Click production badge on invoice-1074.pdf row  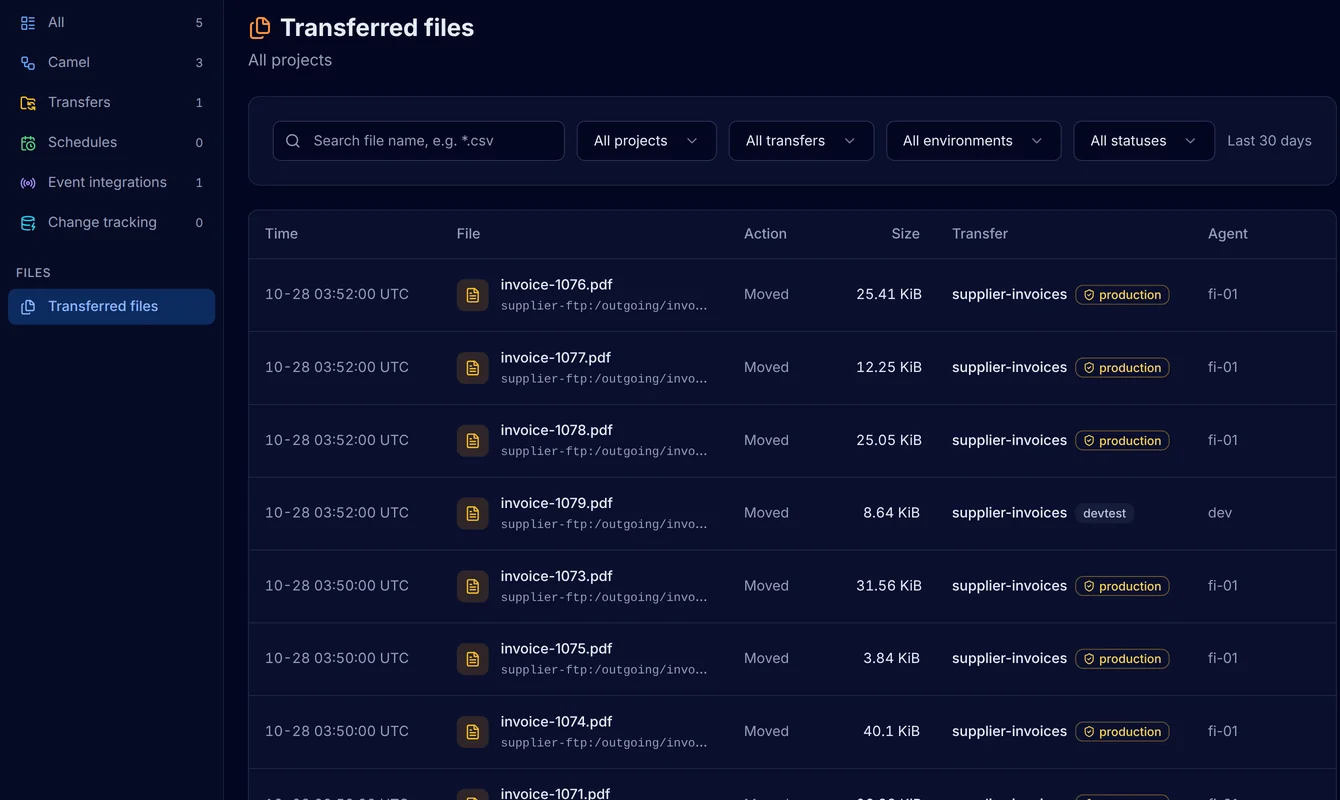(1122, 732)
